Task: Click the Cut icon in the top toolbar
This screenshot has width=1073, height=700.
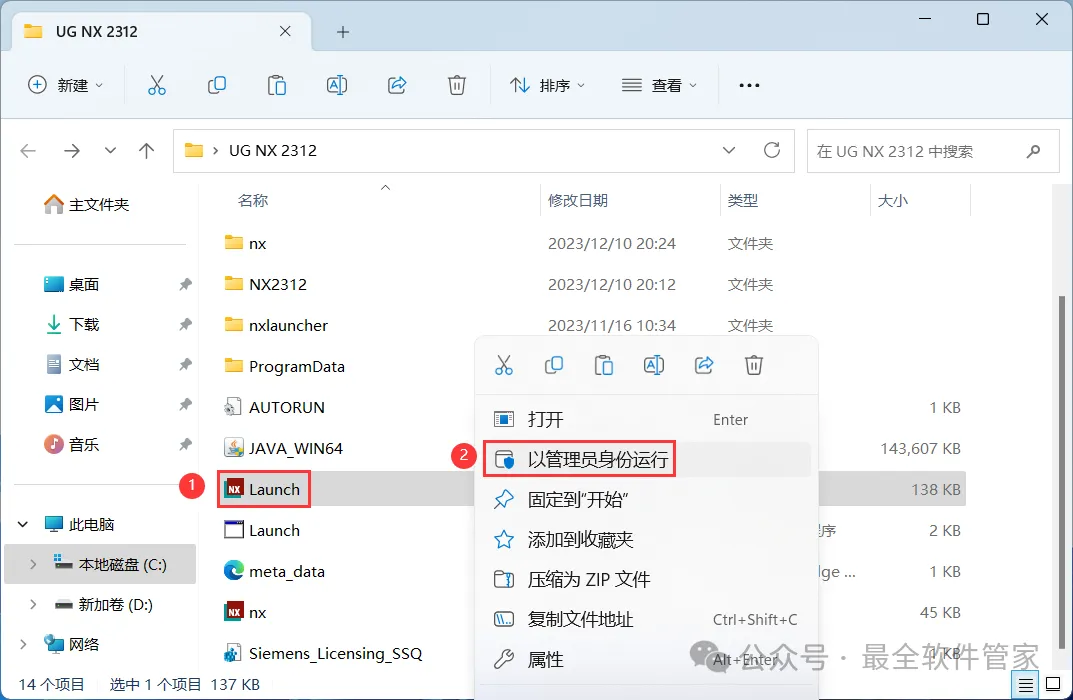Action: (x=157, y=85)
